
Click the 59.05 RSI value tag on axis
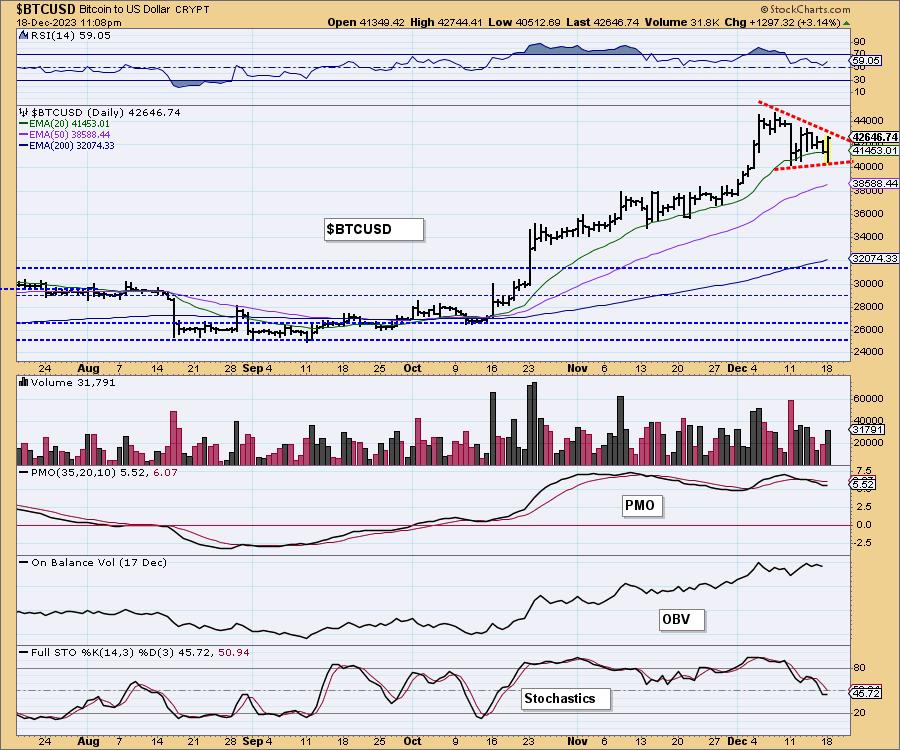pos(866,60)
